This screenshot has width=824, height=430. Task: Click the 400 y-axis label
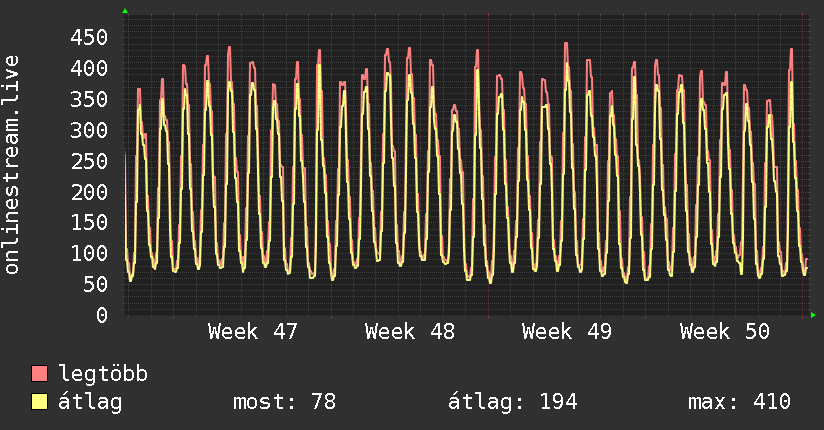[x=89, y=68]
